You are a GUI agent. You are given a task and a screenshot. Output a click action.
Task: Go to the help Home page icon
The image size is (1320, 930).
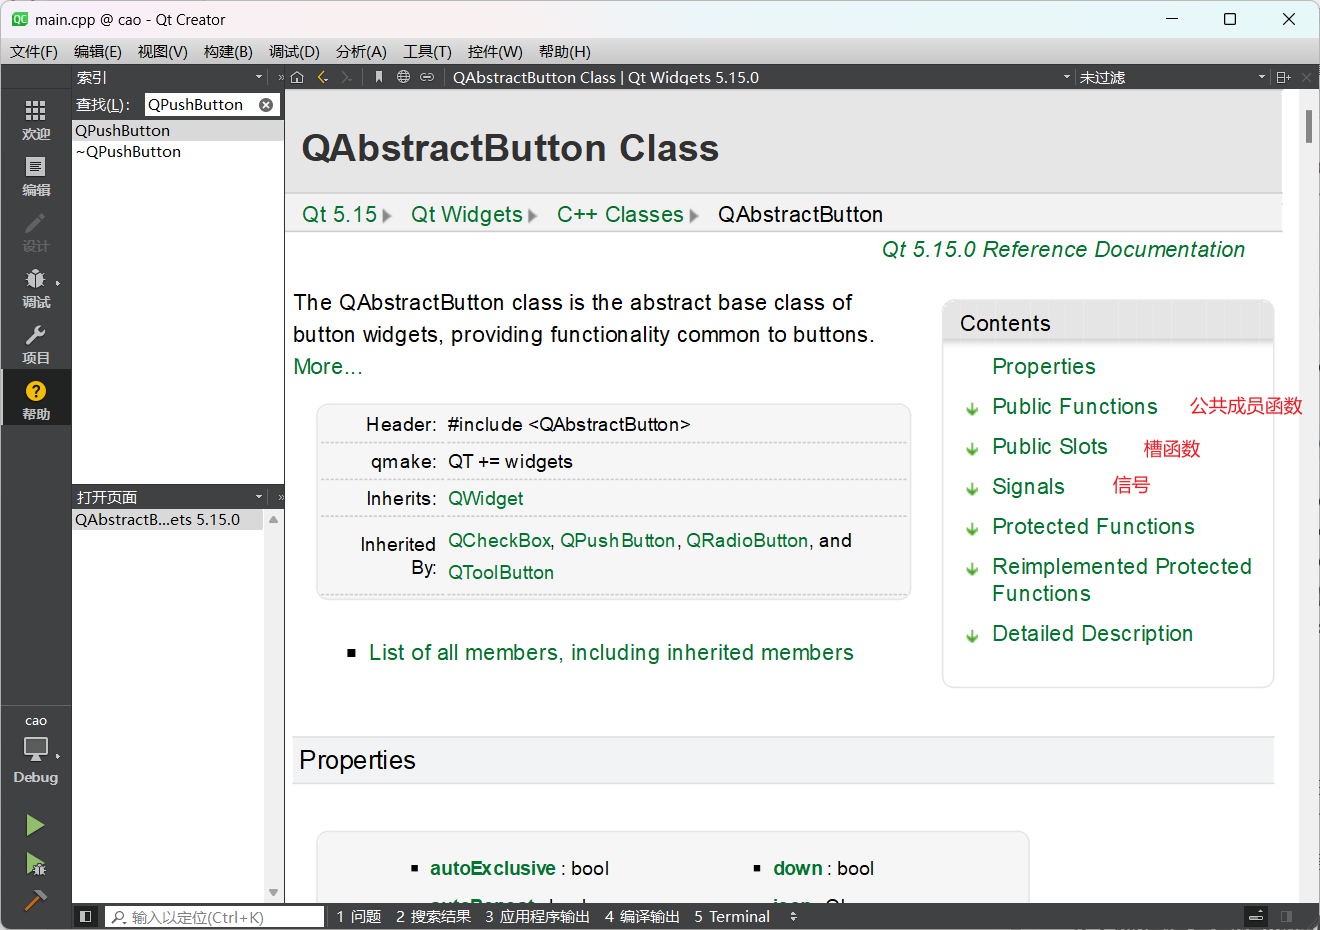[x=297, y=77]
